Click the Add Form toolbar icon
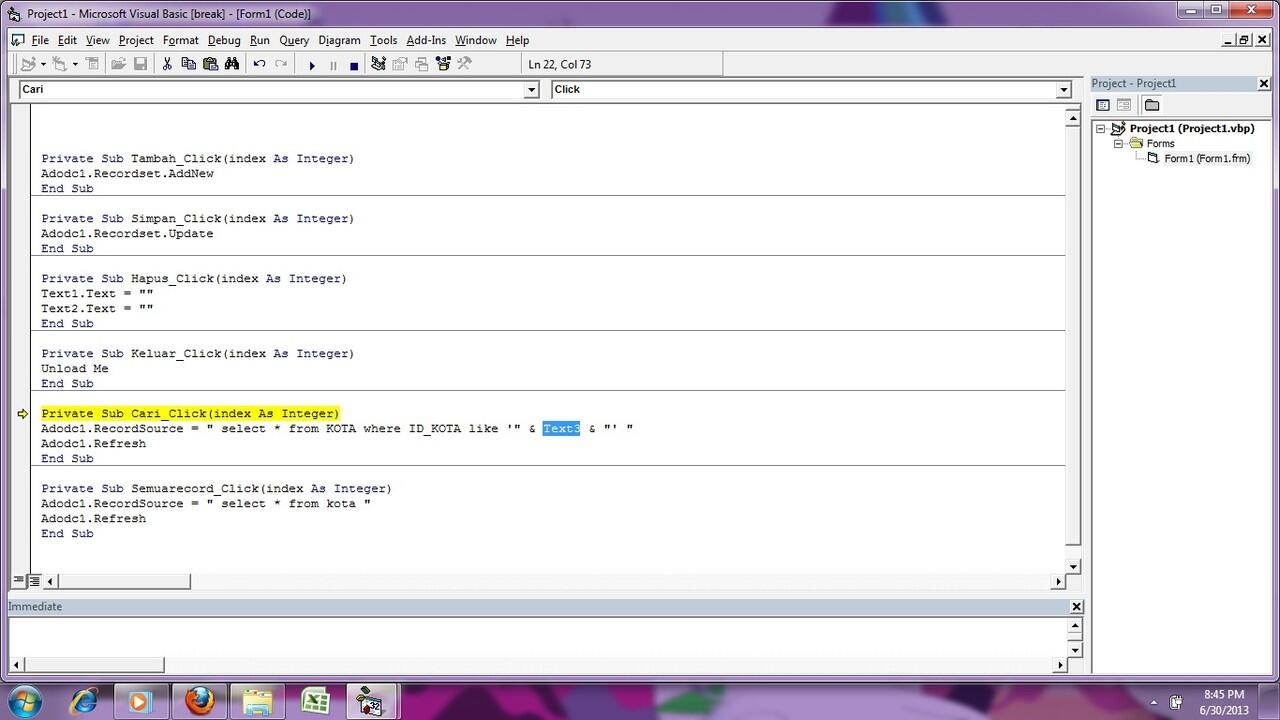 pos(60,64)
